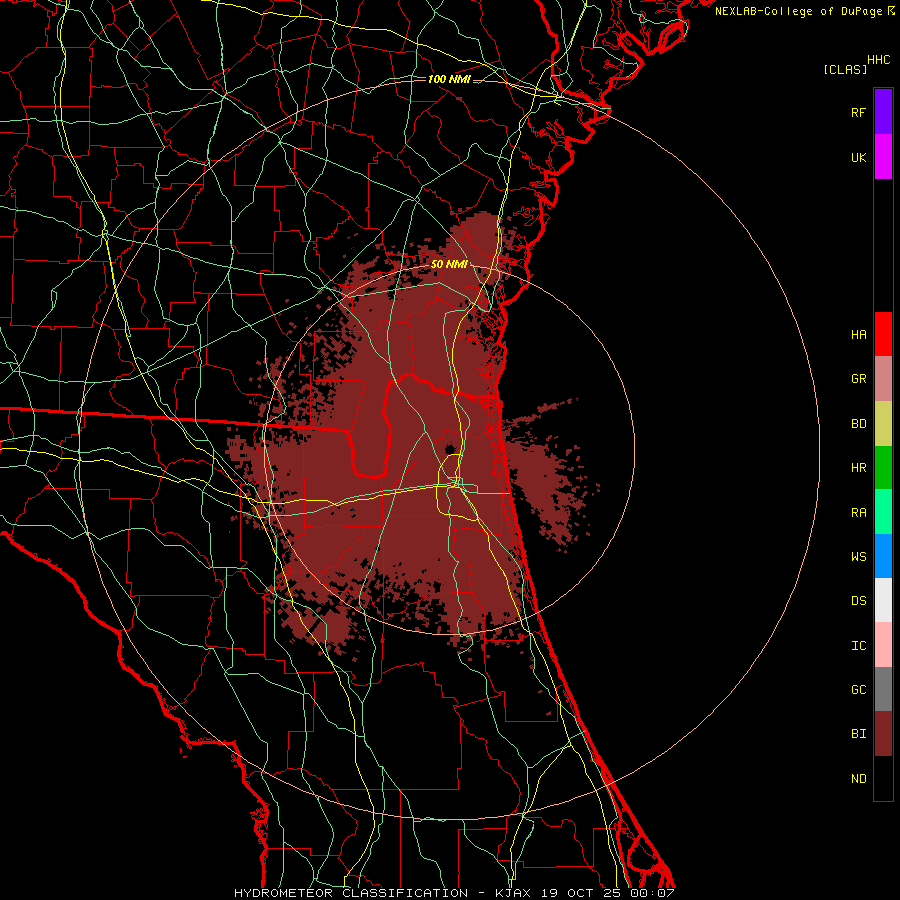Click the RA light green legend swatch
Viewport: 900px width, 900px height.
[883, 512]
